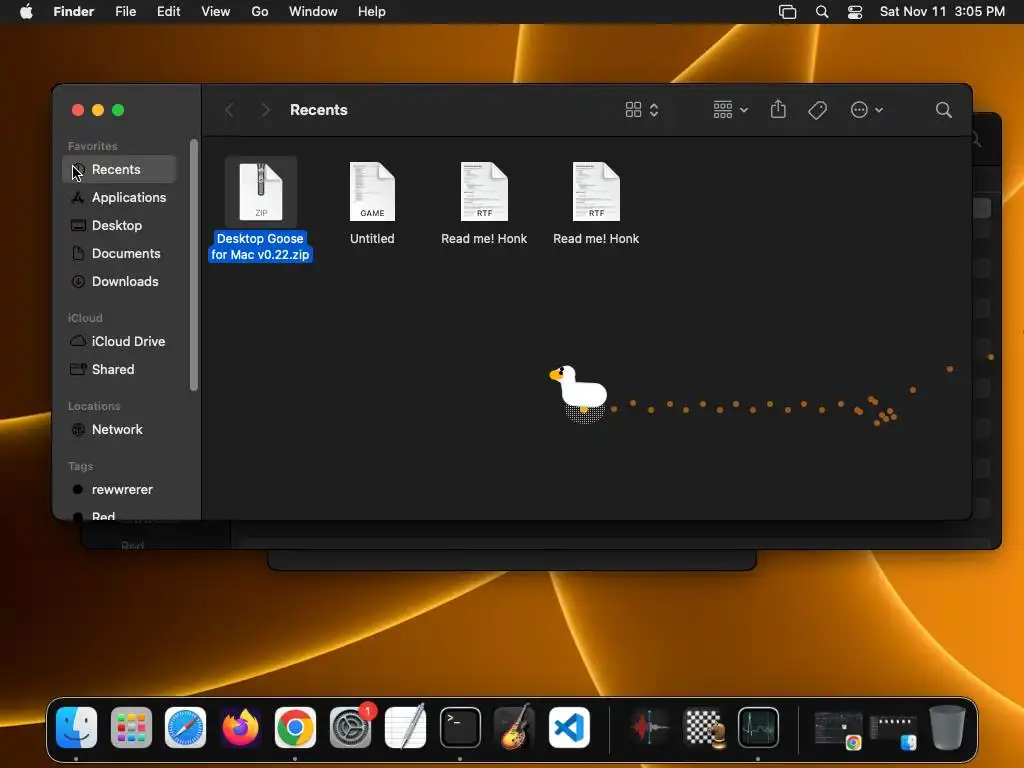Launch Firefox from the Dock

240,727
